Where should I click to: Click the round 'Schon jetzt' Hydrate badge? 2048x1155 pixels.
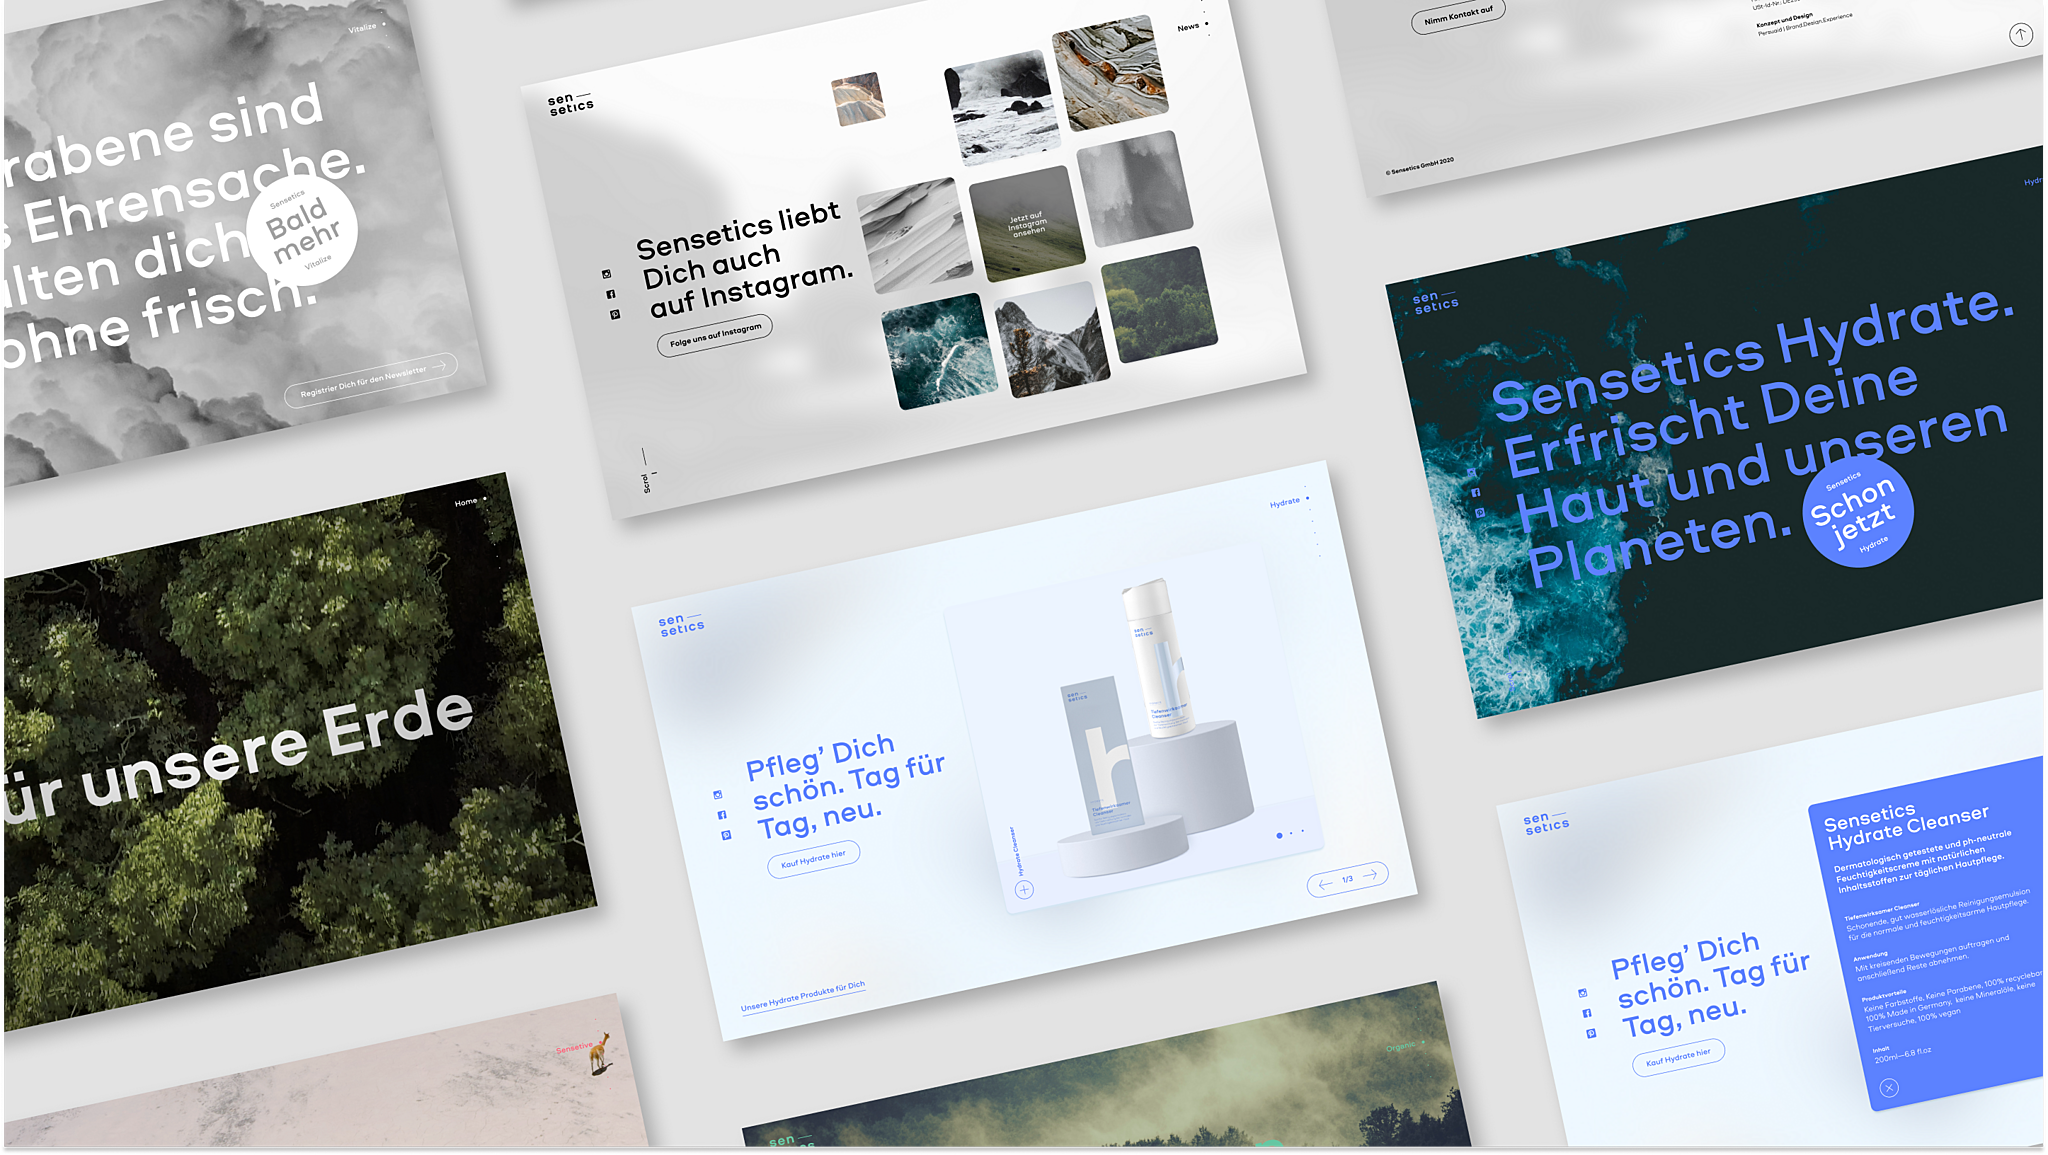coord(1857,512)
